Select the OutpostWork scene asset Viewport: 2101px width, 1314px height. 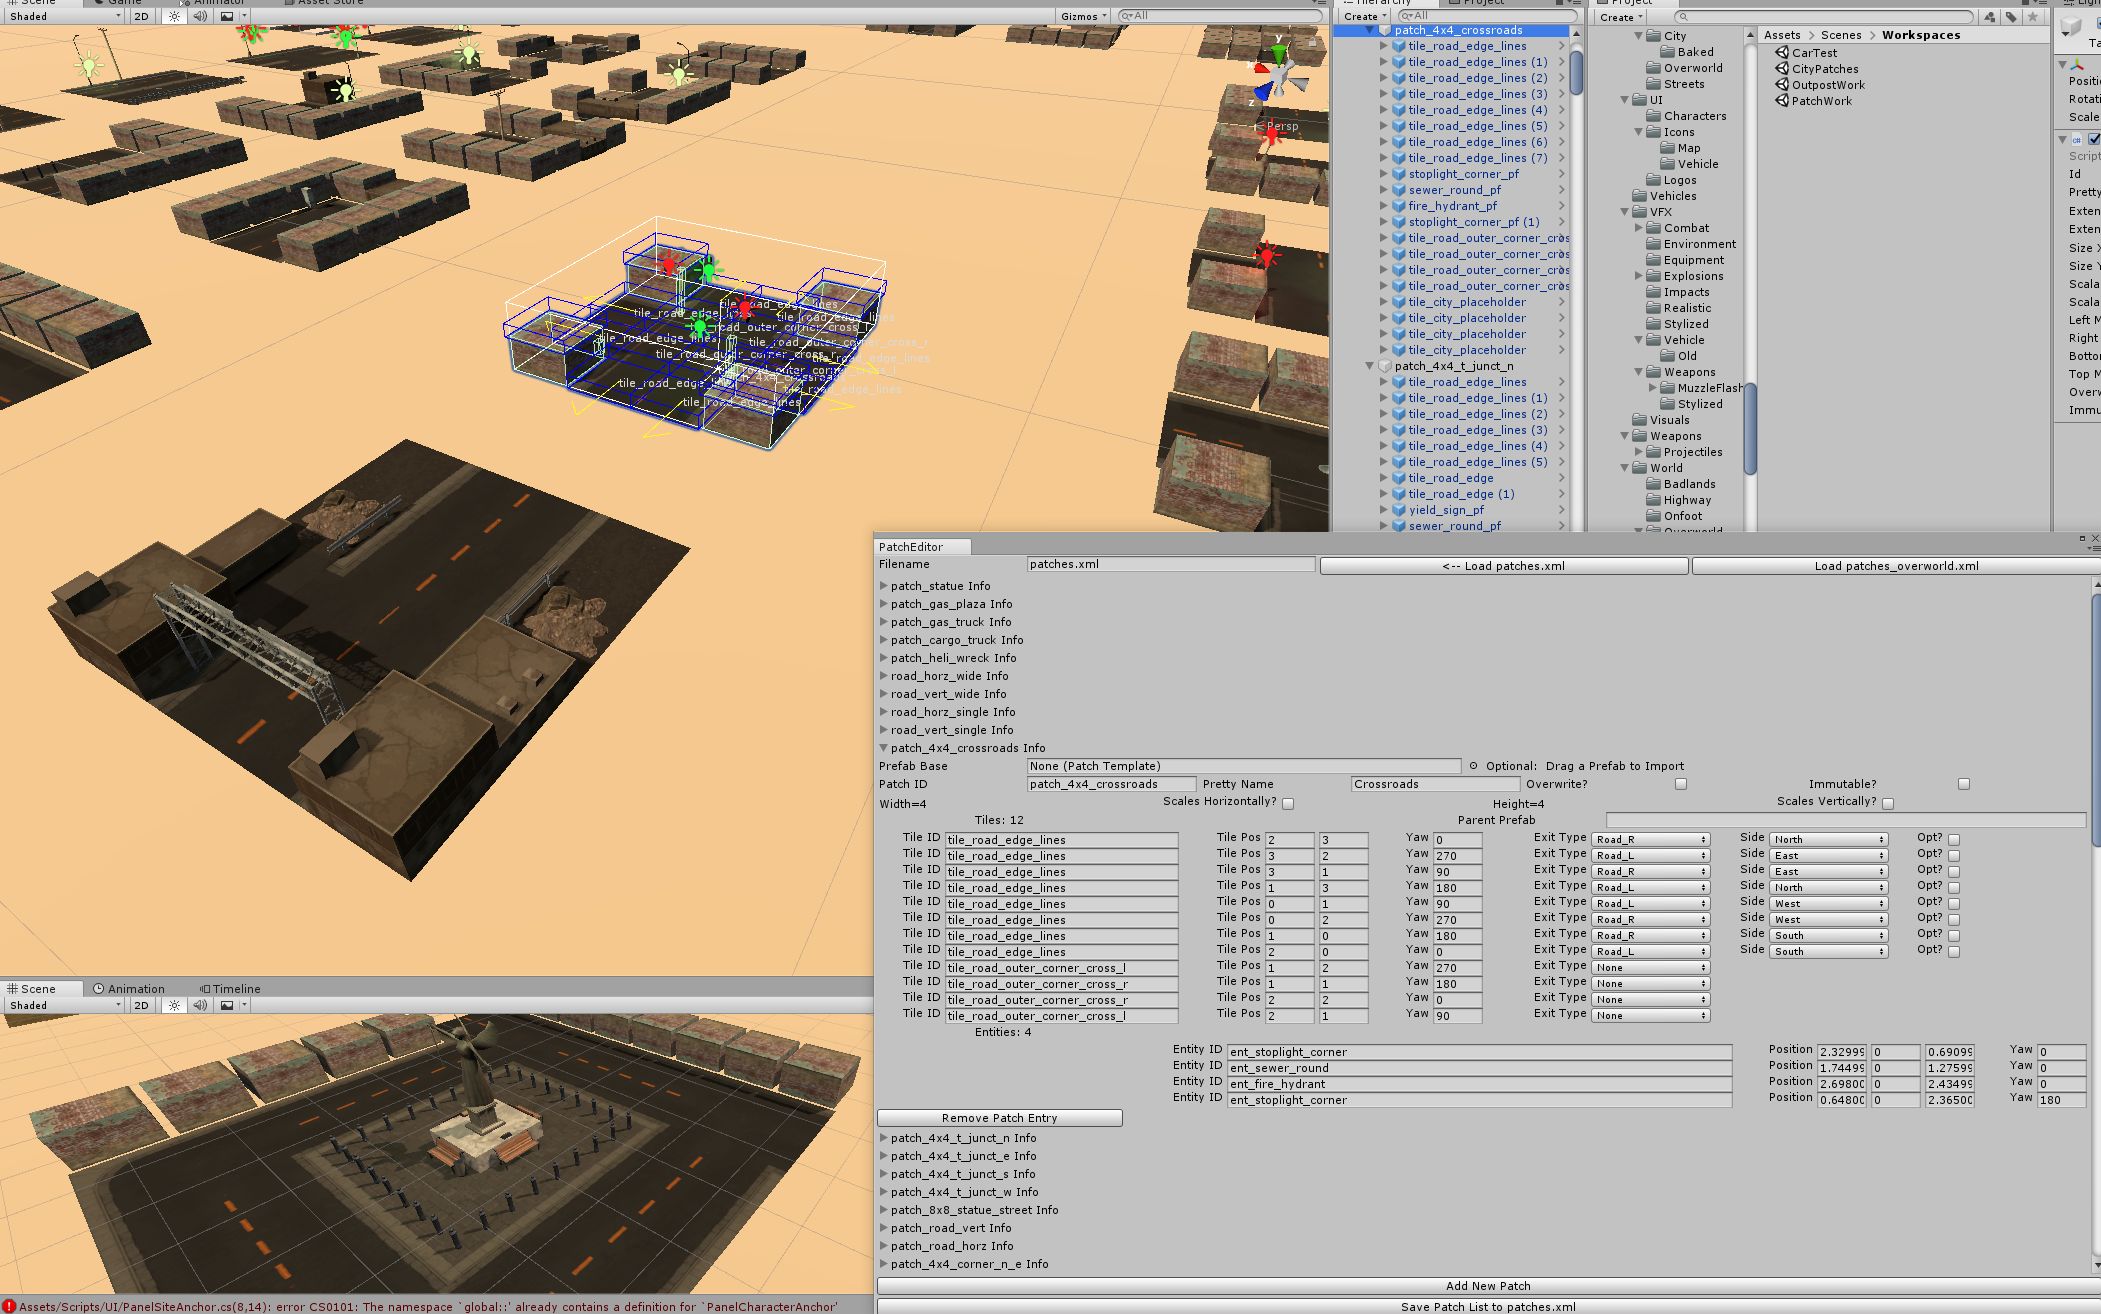tap(1820, 85)
